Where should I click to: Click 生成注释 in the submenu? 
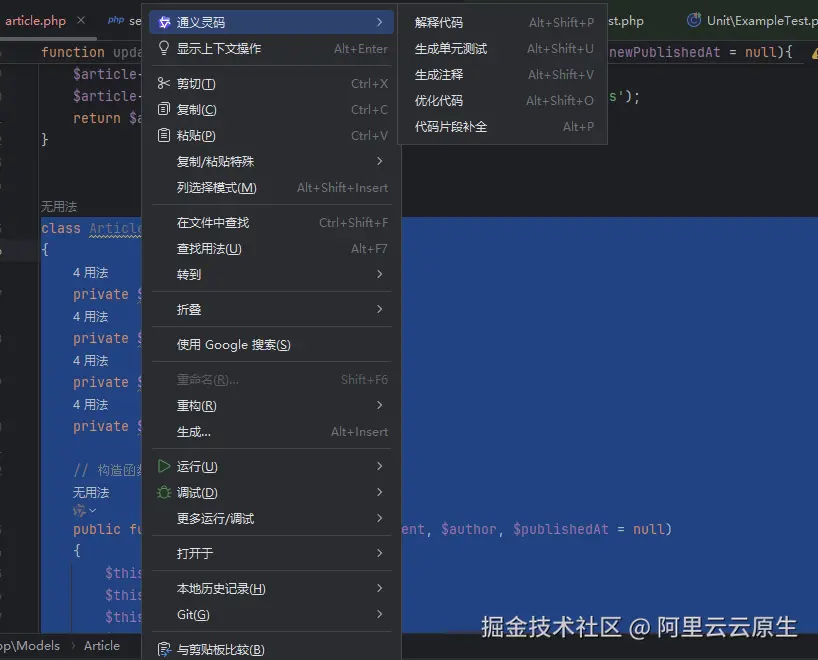tap(502, 75)
